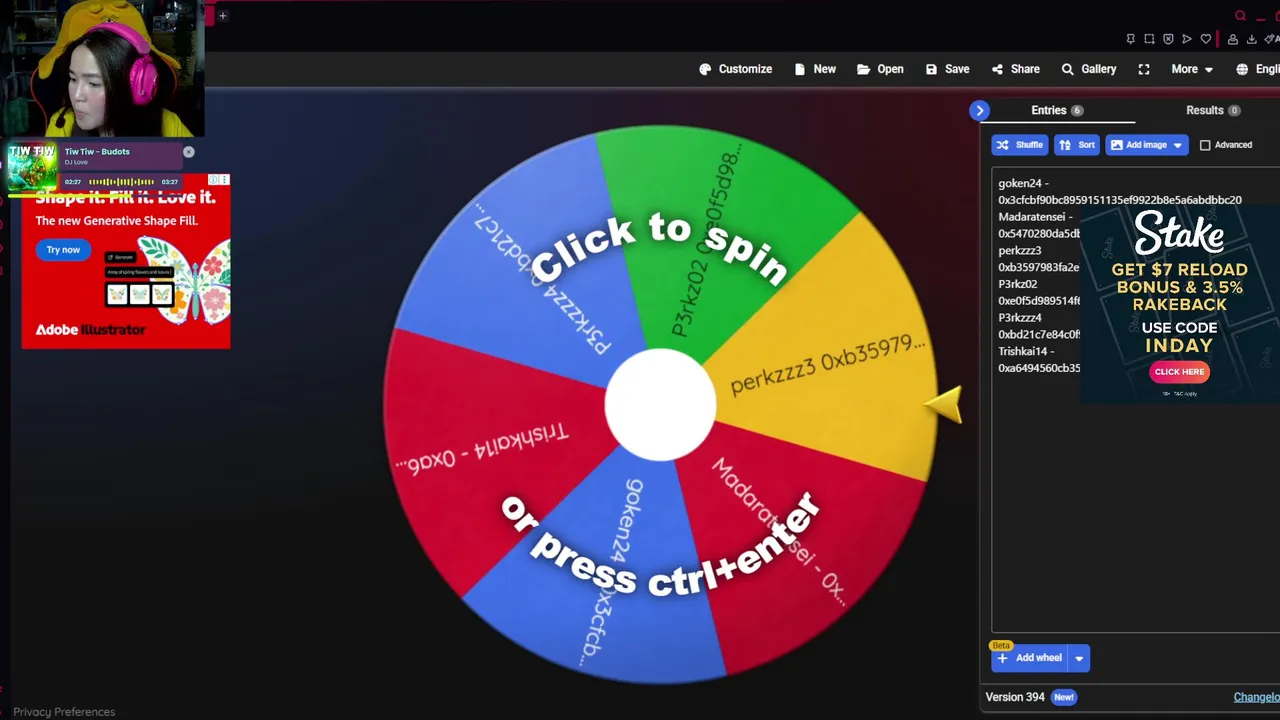1280x720 pixels.
Task: Open the browser downloads icon
Action: [1251, 39]
